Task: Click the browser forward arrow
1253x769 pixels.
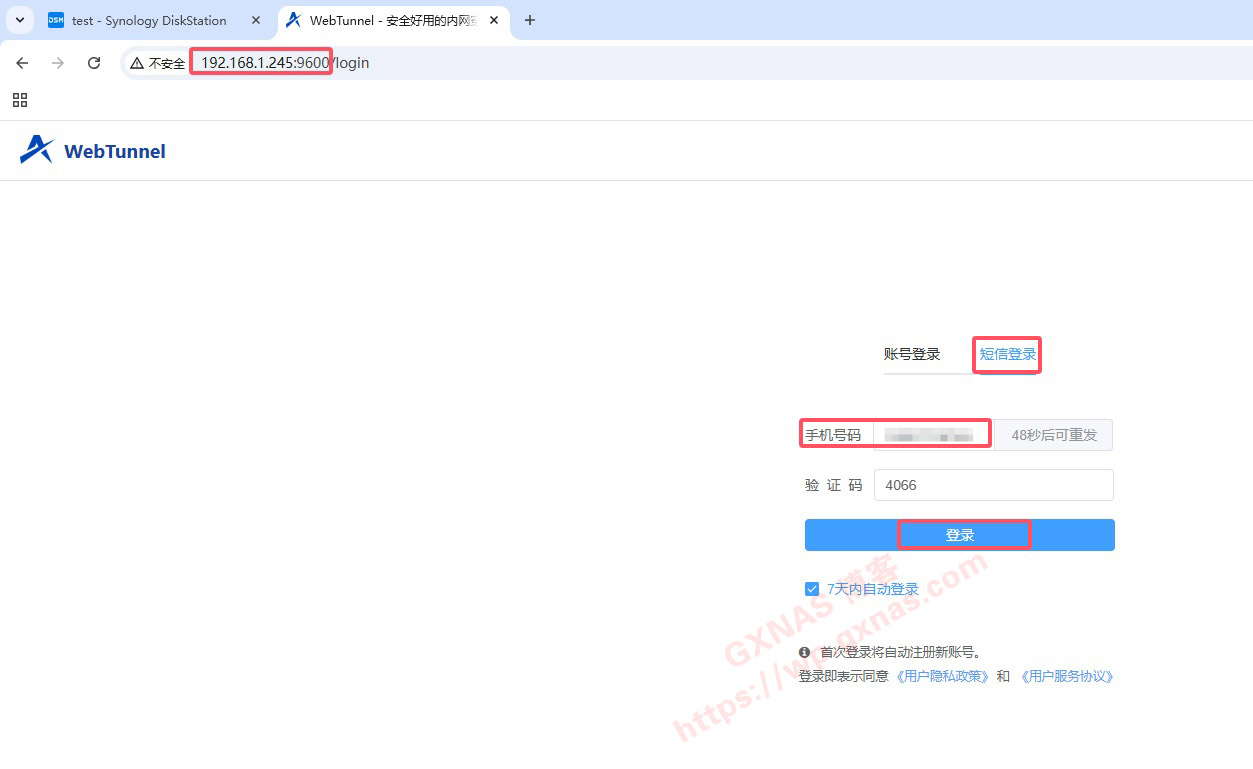Action: [58, 63]
